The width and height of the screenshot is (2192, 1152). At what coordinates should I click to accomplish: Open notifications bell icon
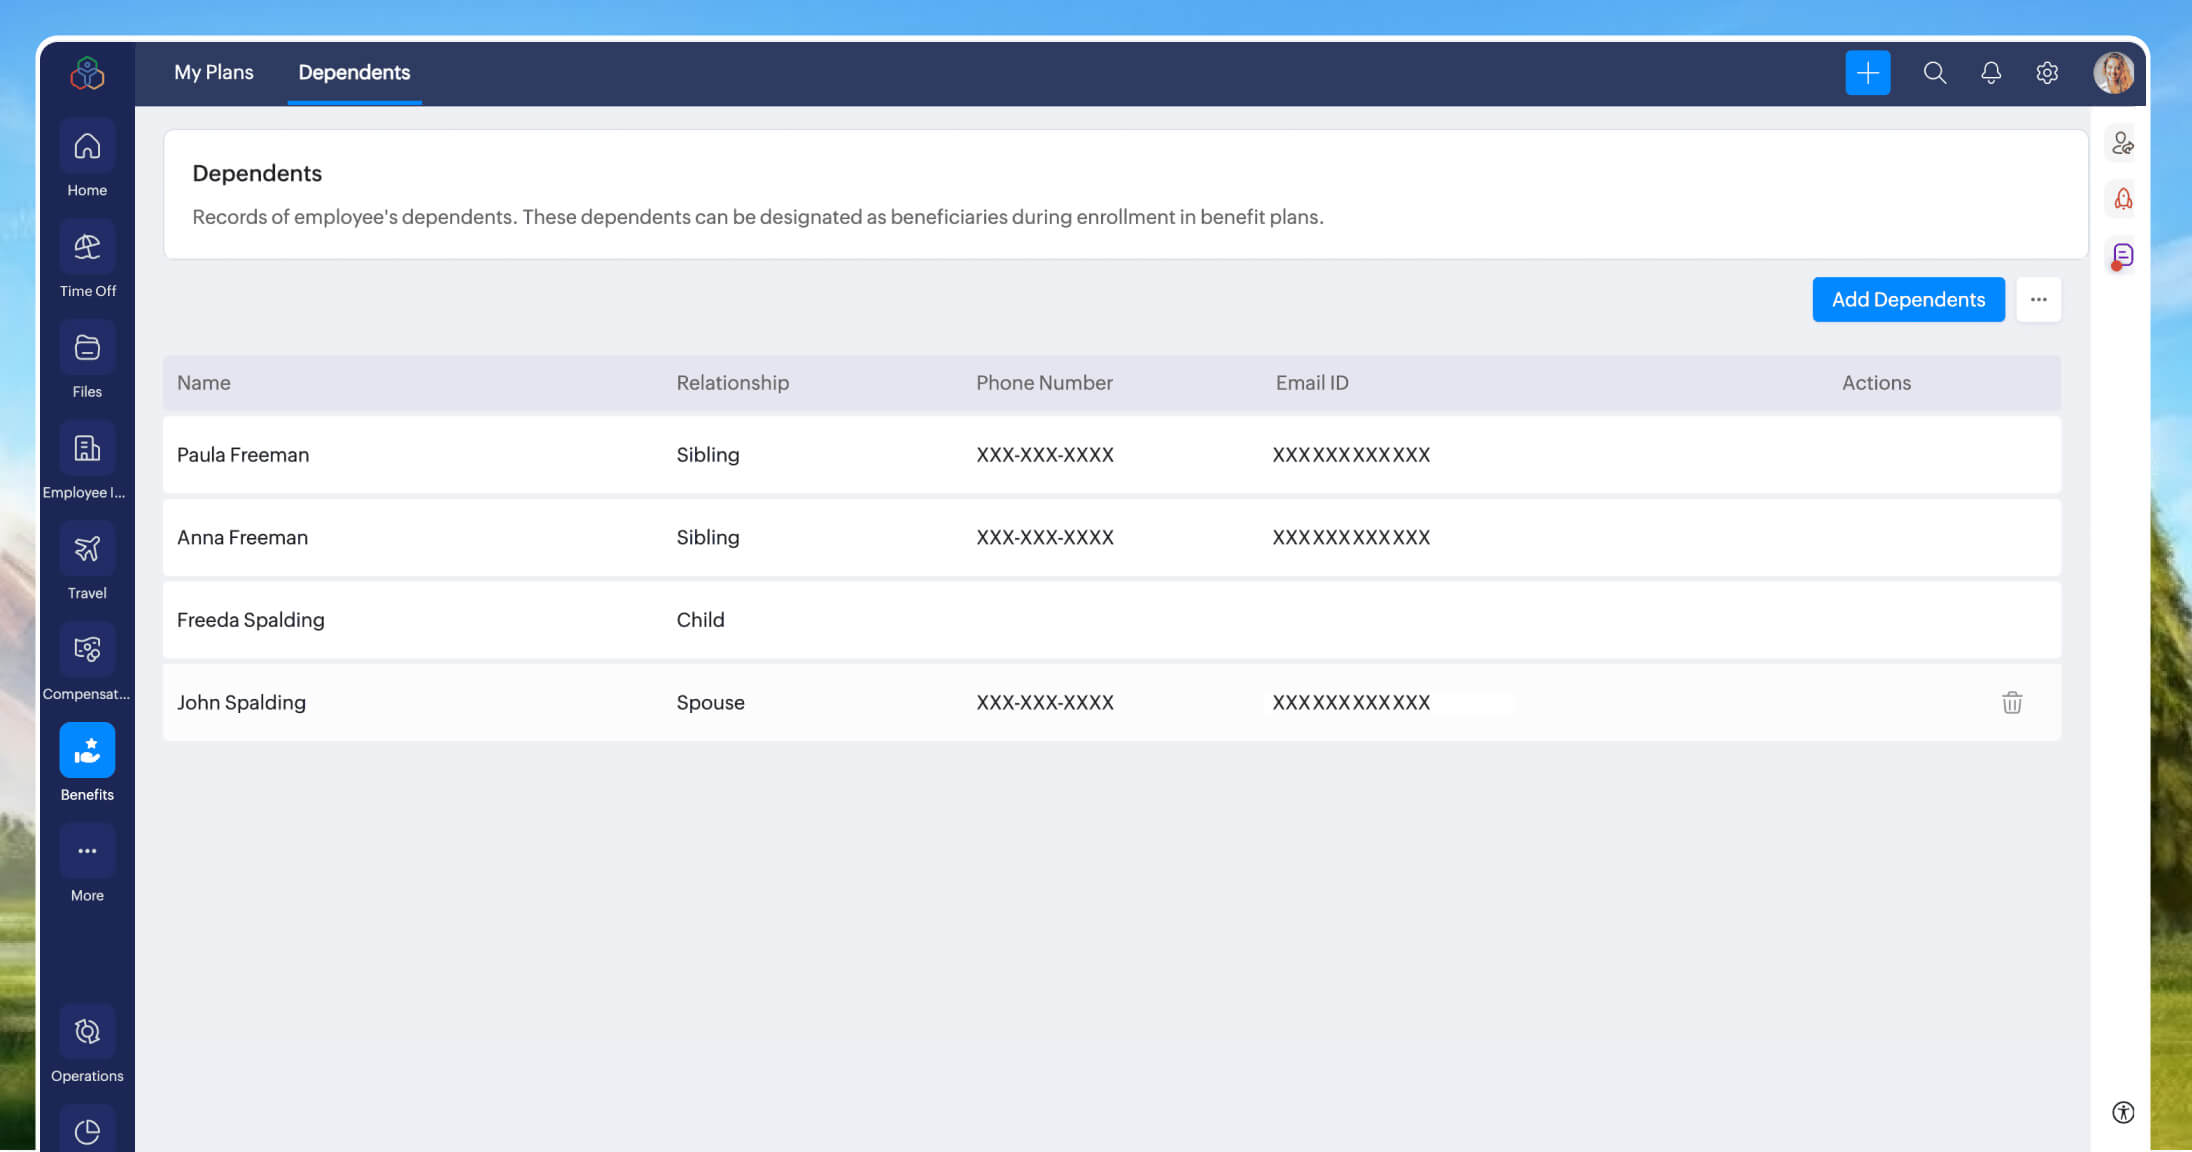tap(1990, 73)
